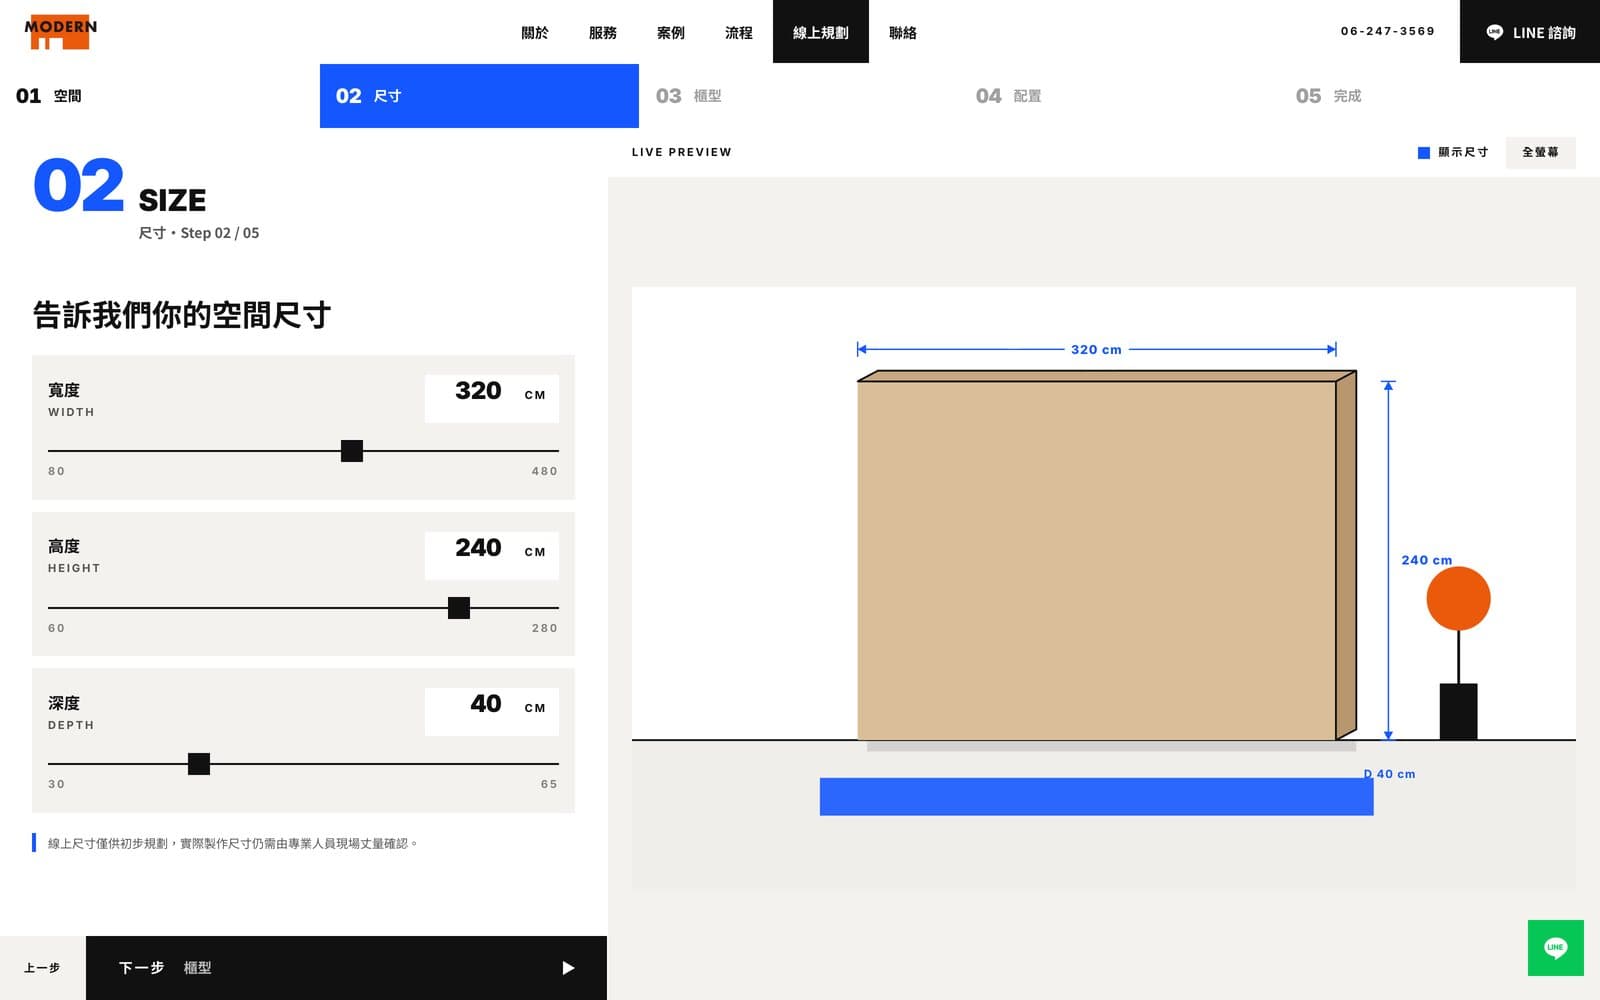The image size is (1600, 1000).
Task: Select step 02 尺寸 tab
Action: pyautogui.click(x=479, y=96)
